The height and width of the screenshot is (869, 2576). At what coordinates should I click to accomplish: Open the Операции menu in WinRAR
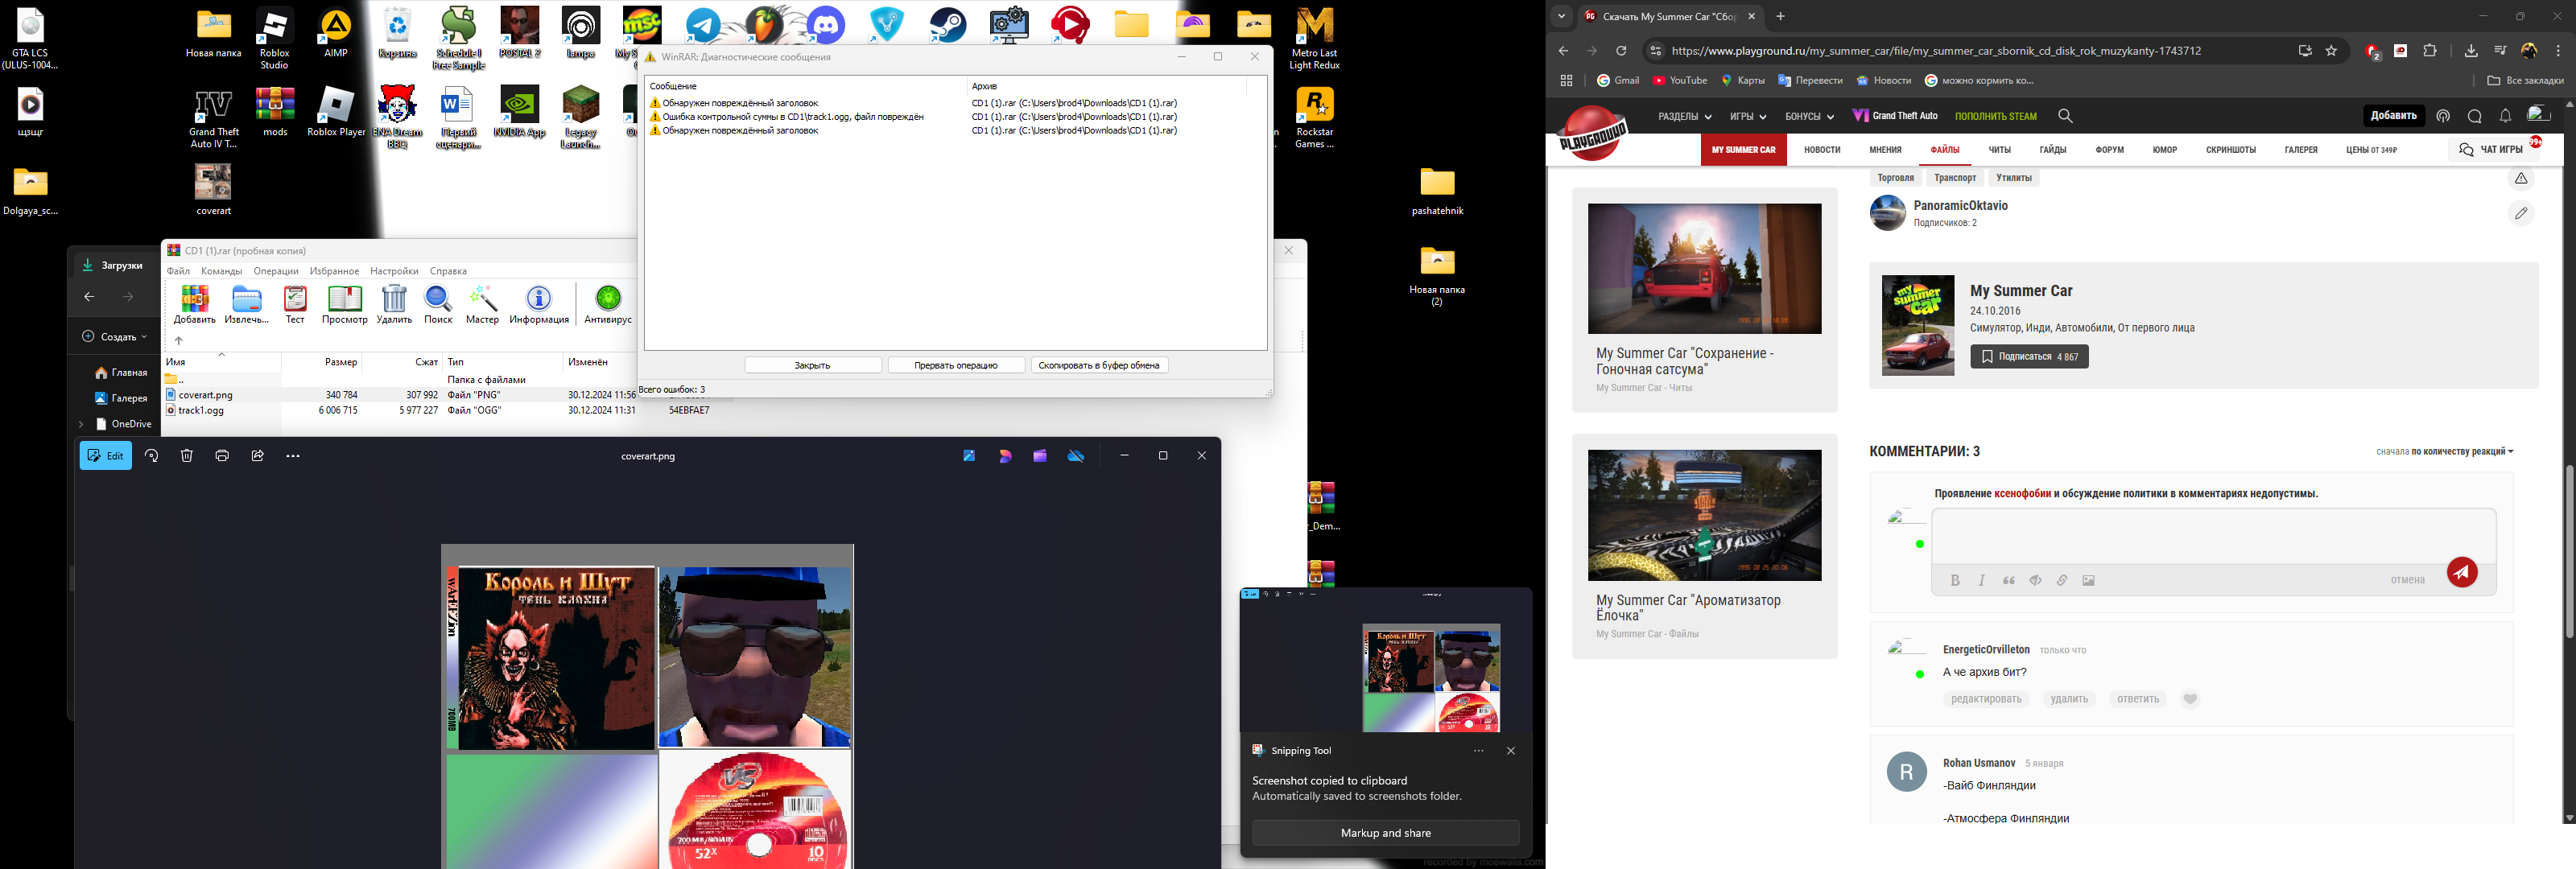click(276, 271)
